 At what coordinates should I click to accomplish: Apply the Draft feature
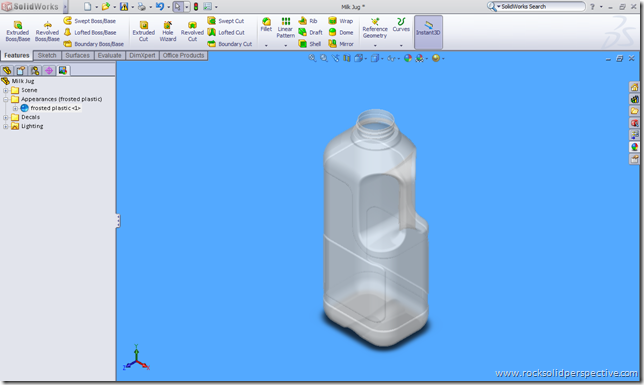click(310, 32)
